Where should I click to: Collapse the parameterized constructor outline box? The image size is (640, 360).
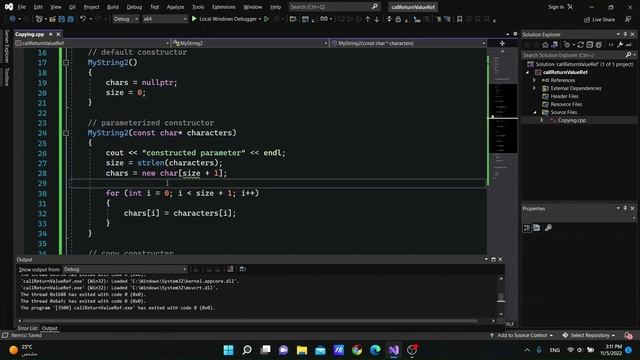click(x=66, y=133)
